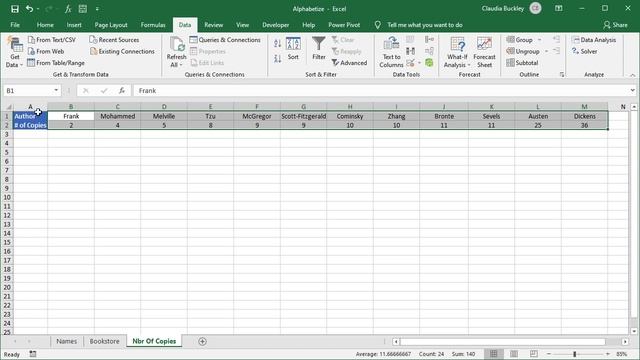The image size is (640, 360).
Task: Open the Group dropdown arrow
Action: pyautogui.click(x=540, y=40)
